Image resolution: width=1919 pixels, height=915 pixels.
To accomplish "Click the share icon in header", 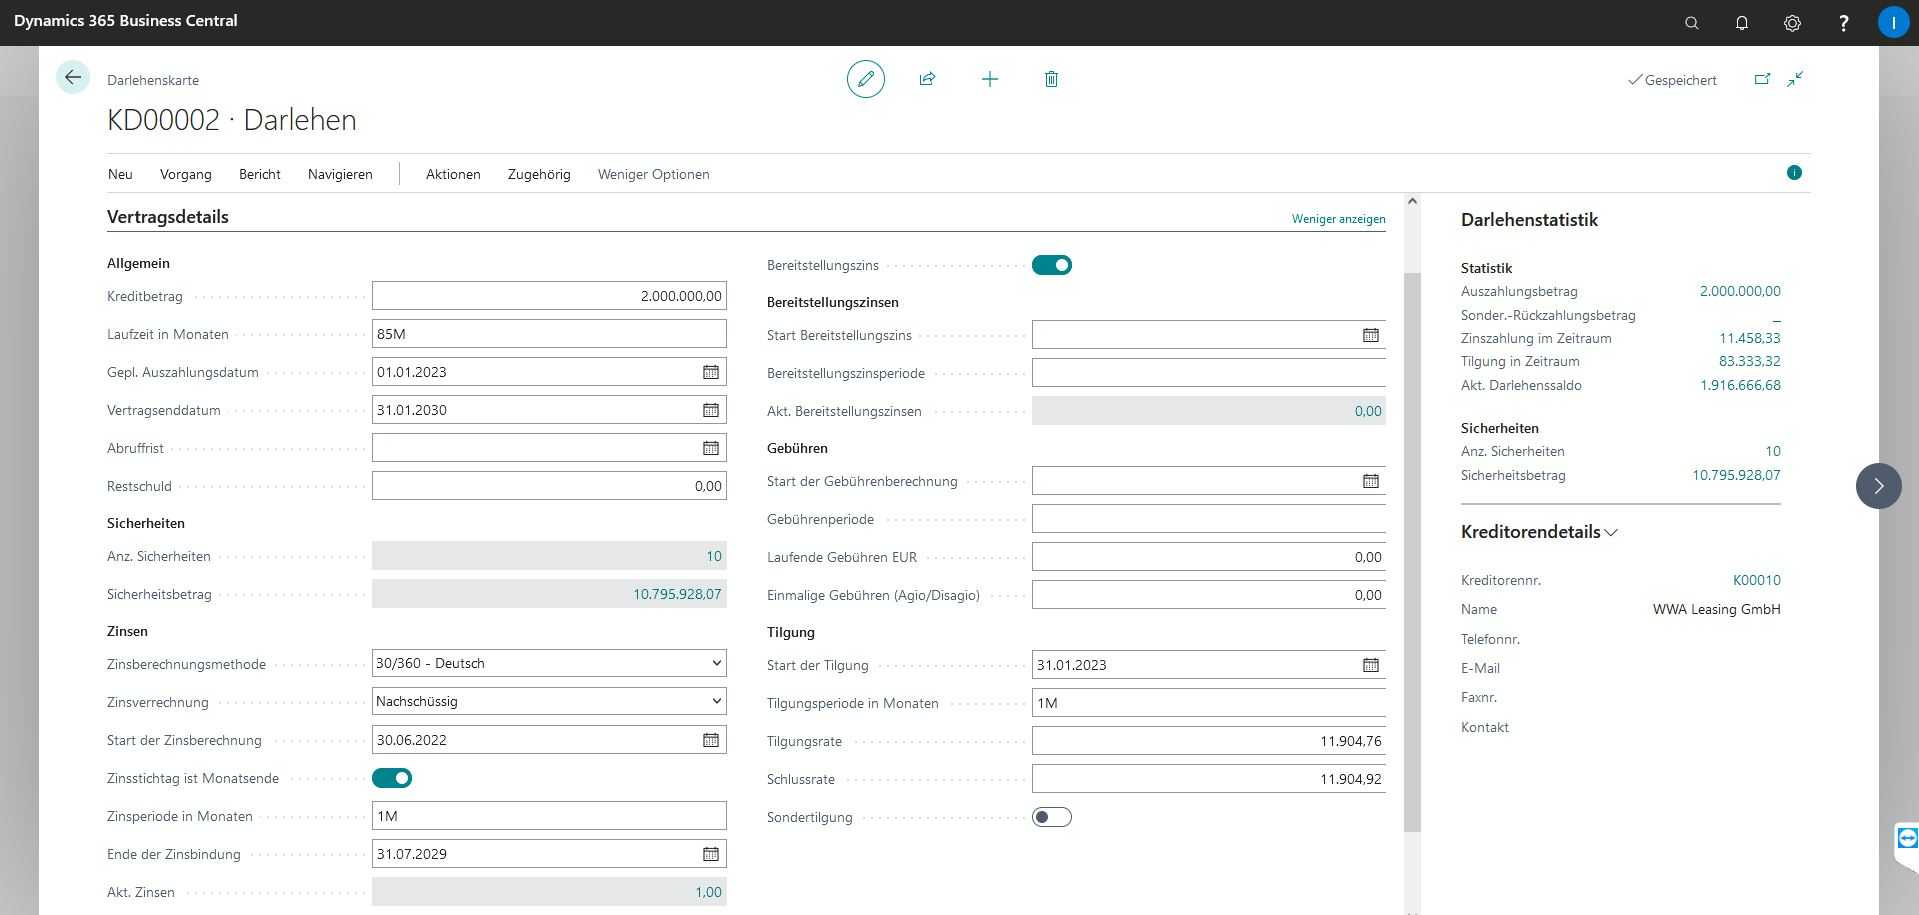I will (927, 79).
